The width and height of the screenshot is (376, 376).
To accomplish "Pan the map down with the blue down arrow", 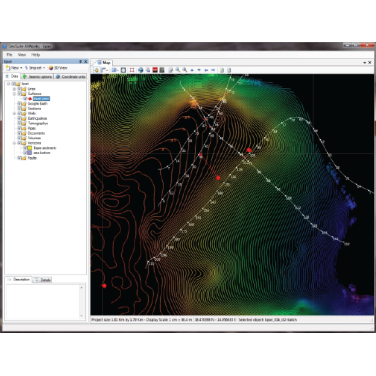I will point(199,70).
